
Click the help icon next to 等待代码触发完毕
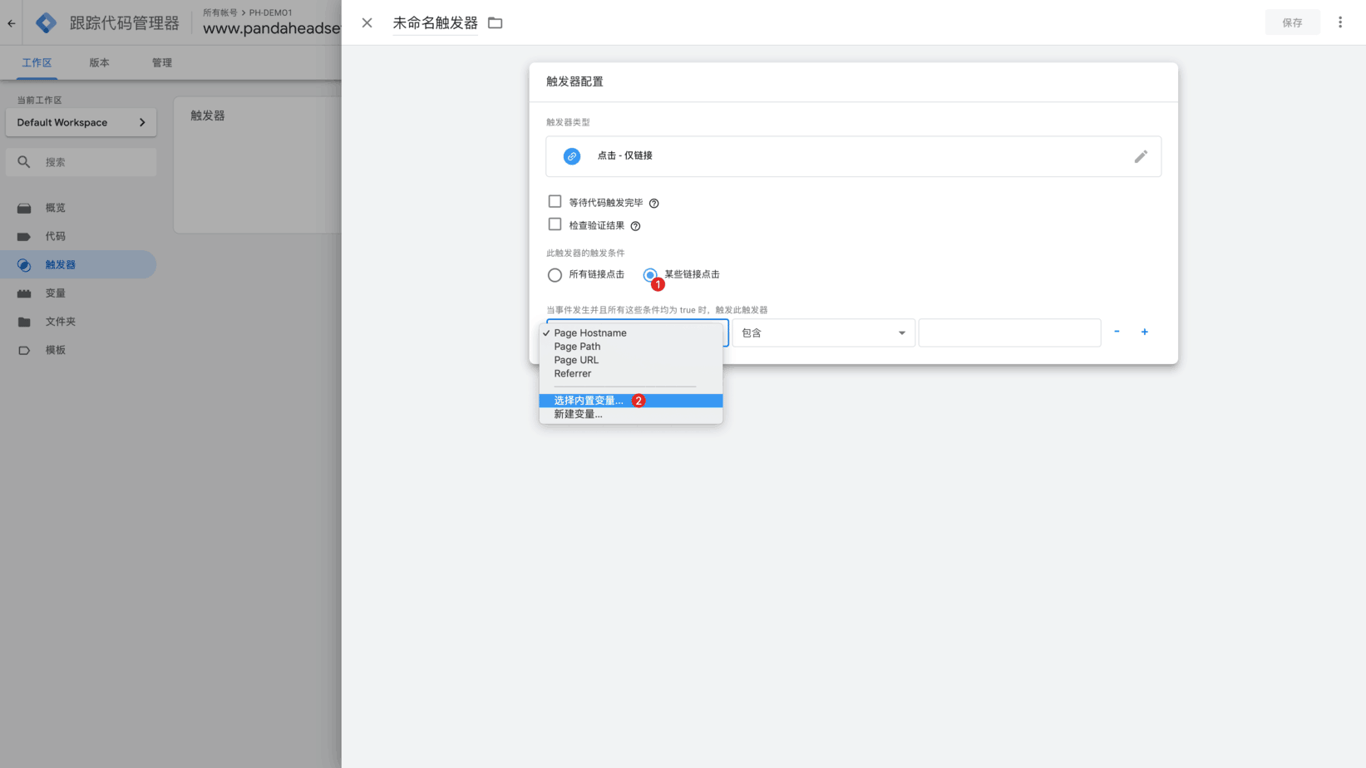pos(654,203)
